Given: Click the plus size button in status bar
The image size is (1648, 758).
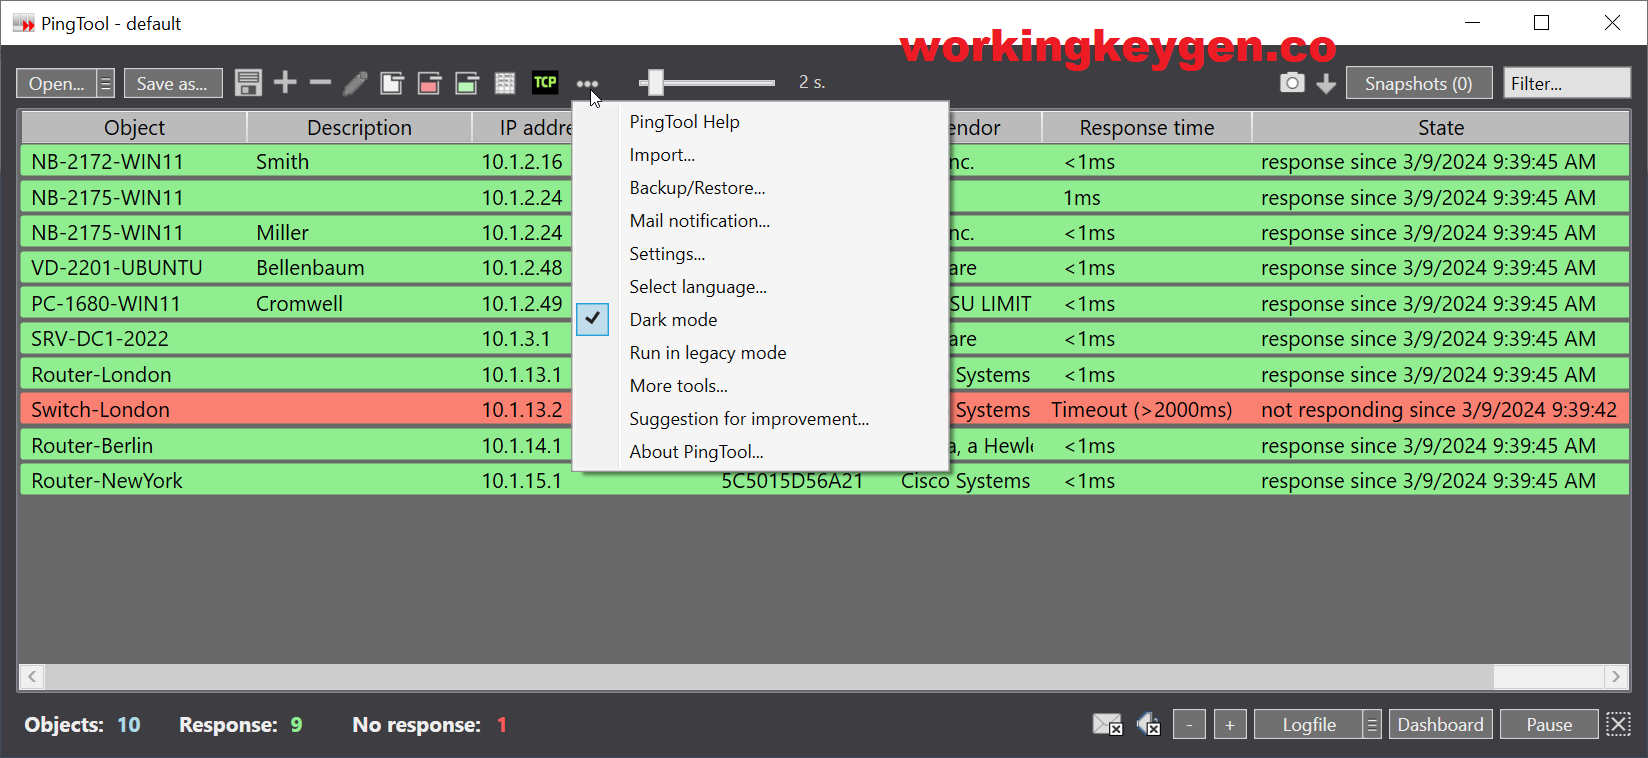Looking at the screenshot, I should pos(1230,724).
